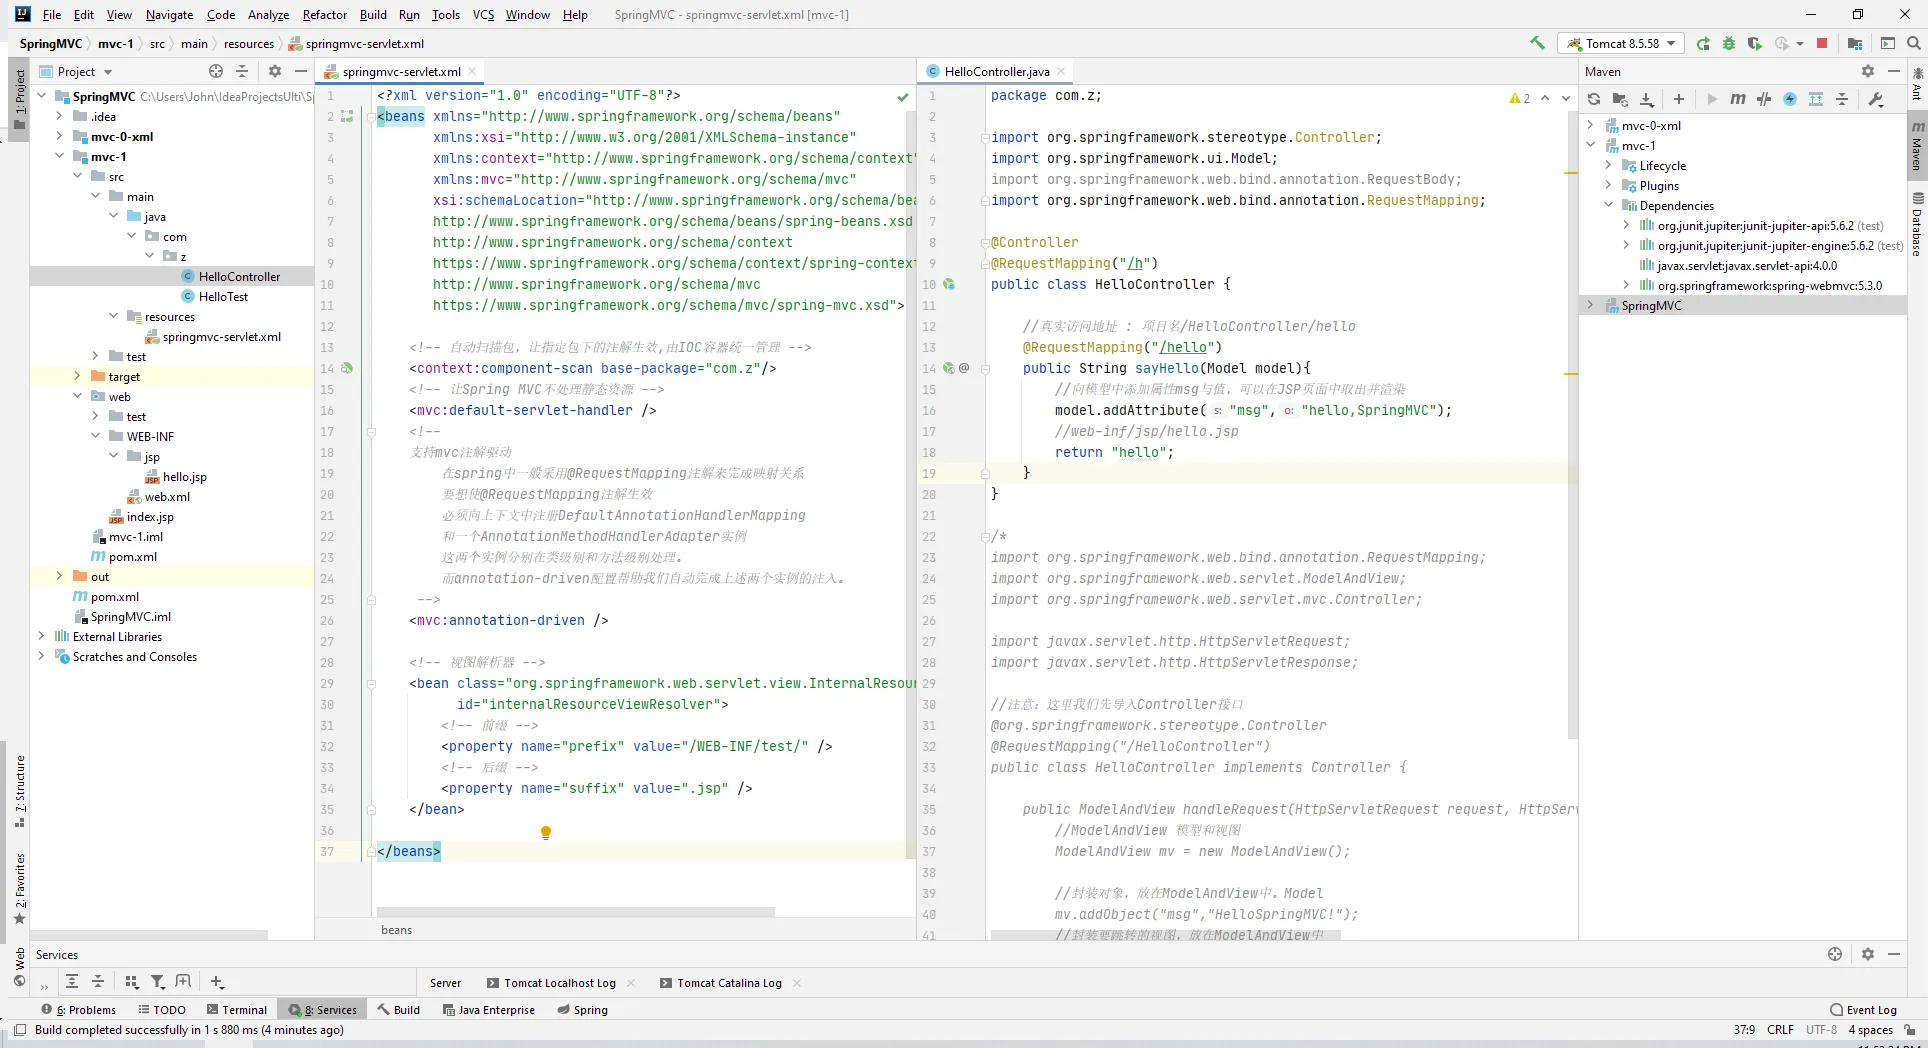Image resolution: width=1928 pixels, height=1048 pixels.
Task: Open the Search Everywhere magnifier
Action: click(1913, 43)
